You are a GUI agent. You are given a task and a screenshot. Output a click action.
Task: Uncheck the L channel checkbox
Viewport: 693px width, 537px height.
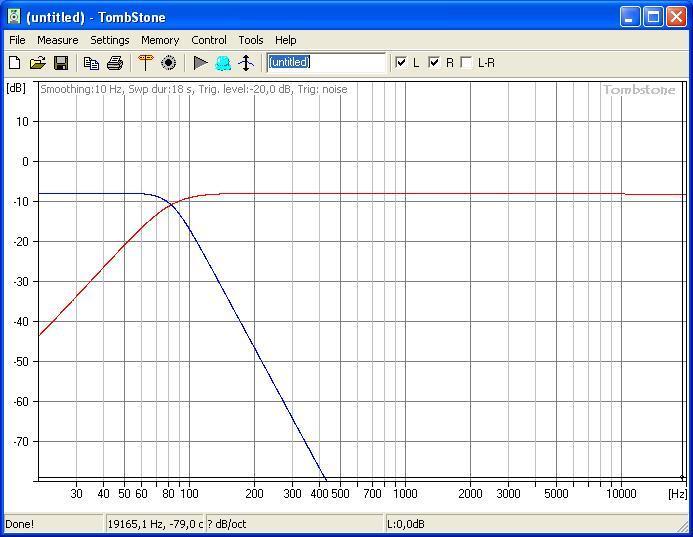(401, 62)
